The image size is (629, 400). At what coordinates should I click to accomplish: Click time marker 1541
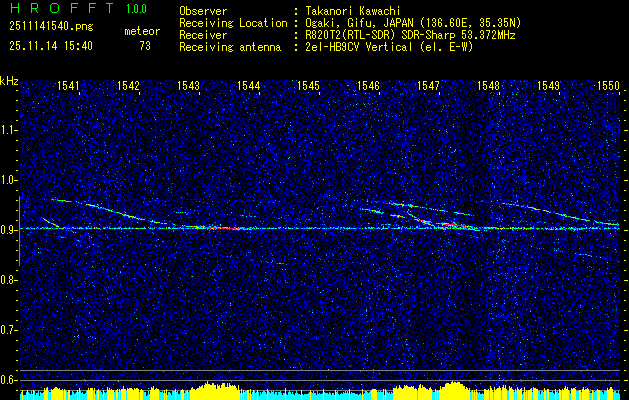pyautogui.click(x=68, y=85)
